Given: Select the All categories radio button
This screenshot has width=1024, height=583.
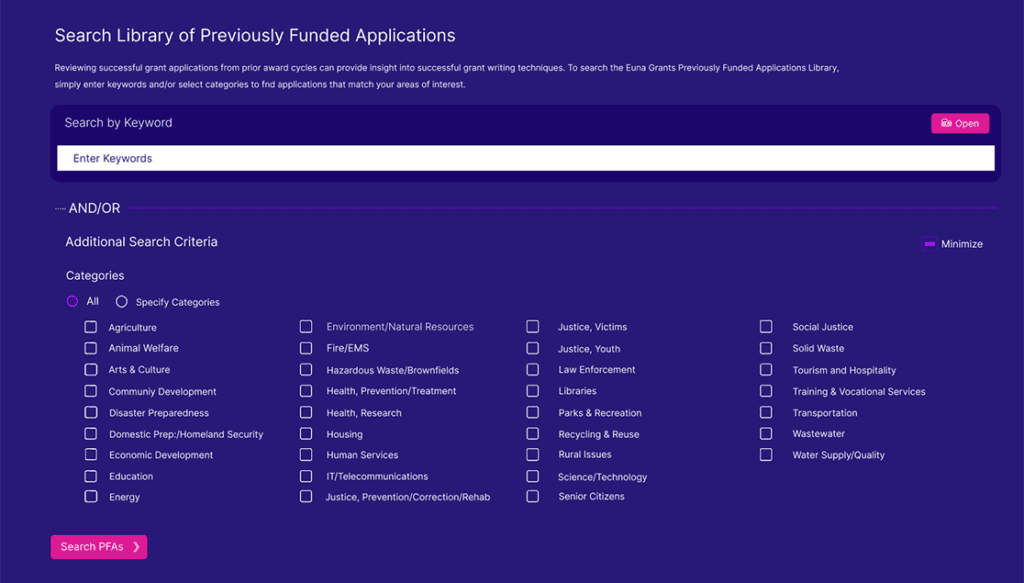Looking at the screenshot, I should [72, 301].
